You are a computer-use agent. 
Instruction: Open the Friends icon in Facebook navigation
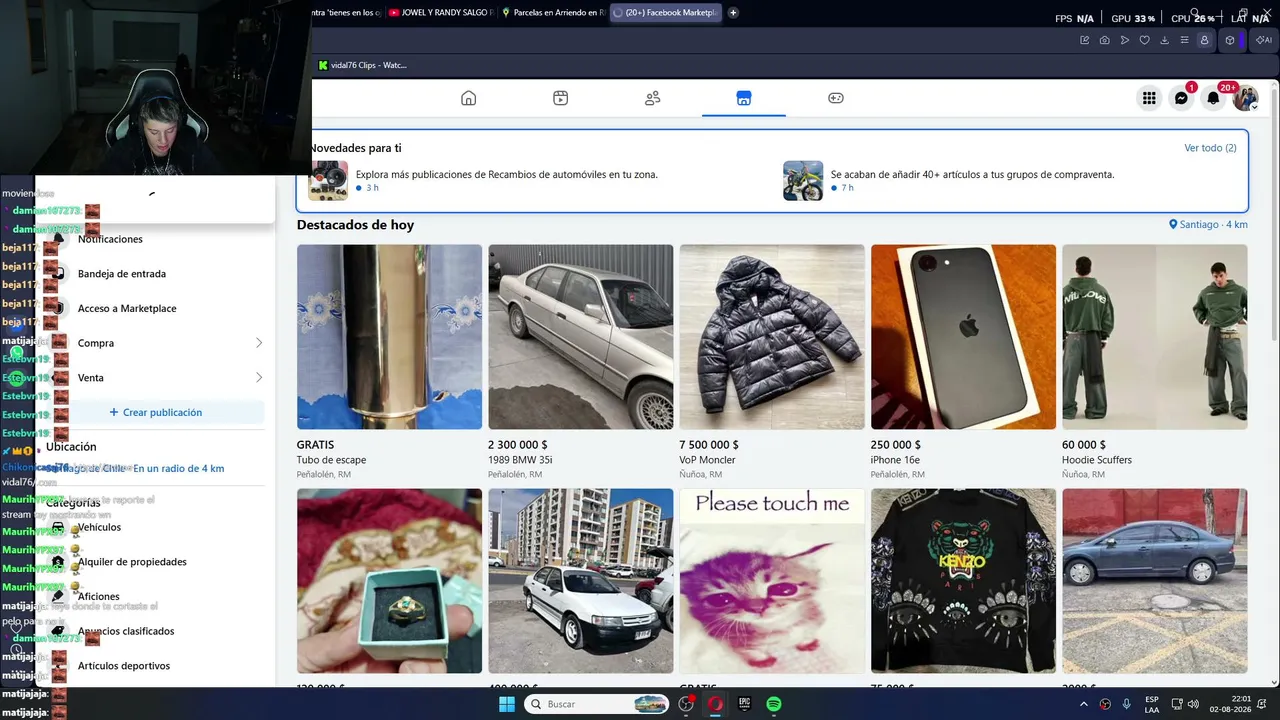[x=652, y=98]
